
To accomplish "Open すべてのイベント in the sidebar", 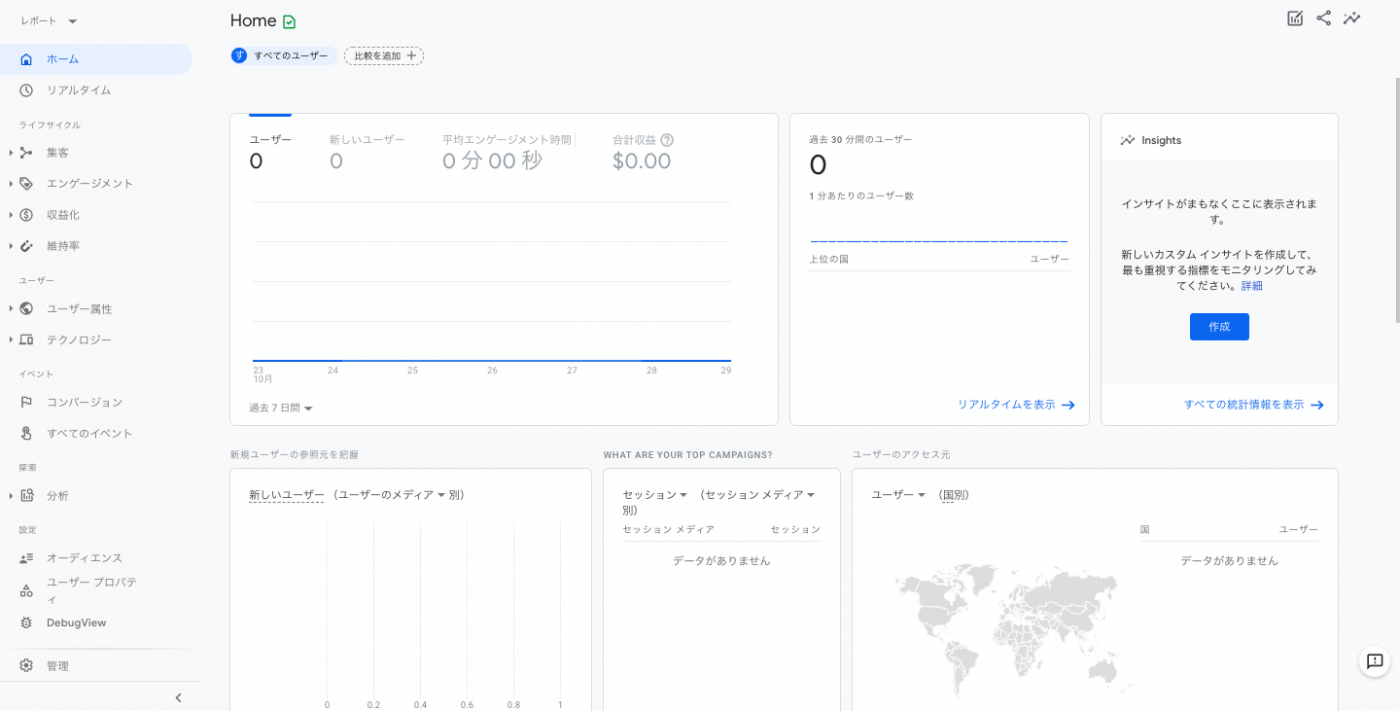I will coord(89,434).
